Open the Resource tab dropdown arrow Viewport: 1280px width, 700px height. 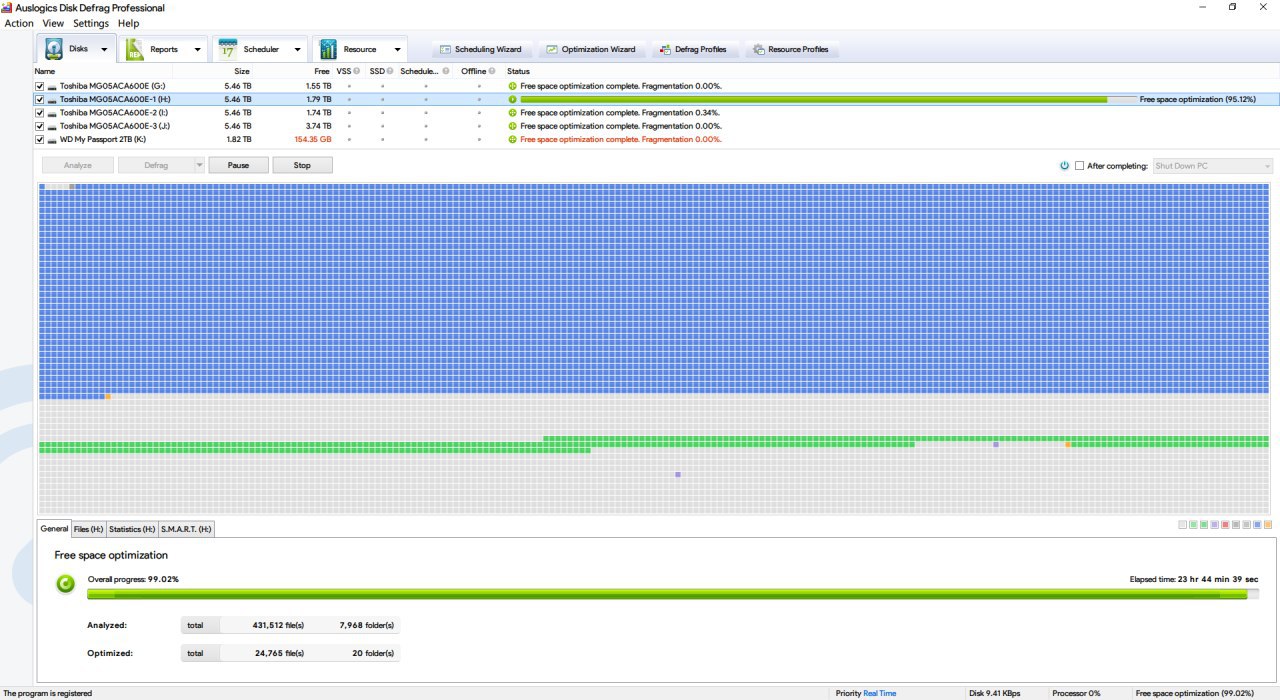coord(397,49)
